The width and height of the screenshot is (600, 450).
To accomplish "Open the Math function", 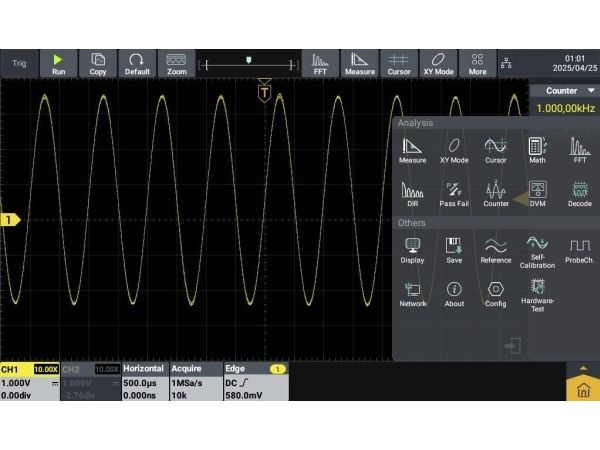I will pos(537,151).
